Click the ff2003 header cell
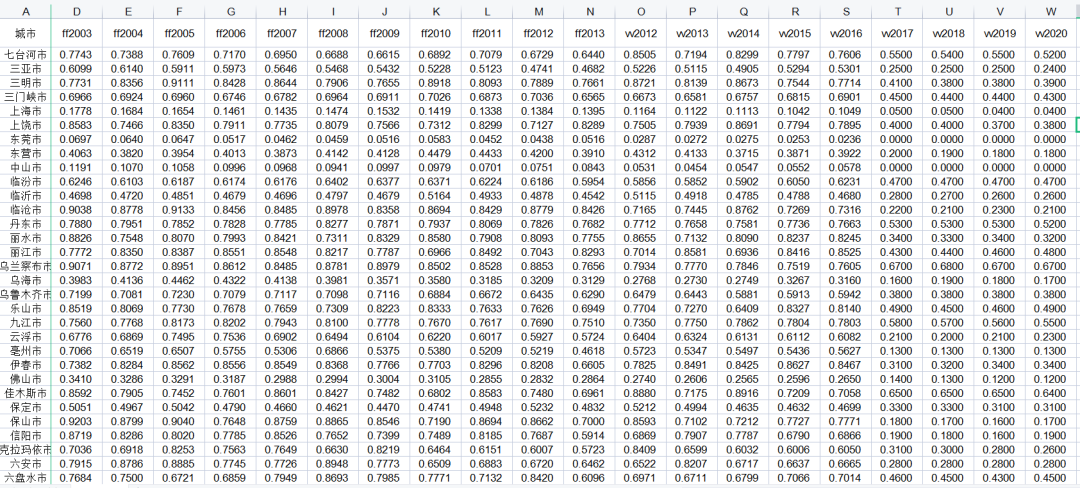Screen dimensions: 1080x488 (76, 33)
